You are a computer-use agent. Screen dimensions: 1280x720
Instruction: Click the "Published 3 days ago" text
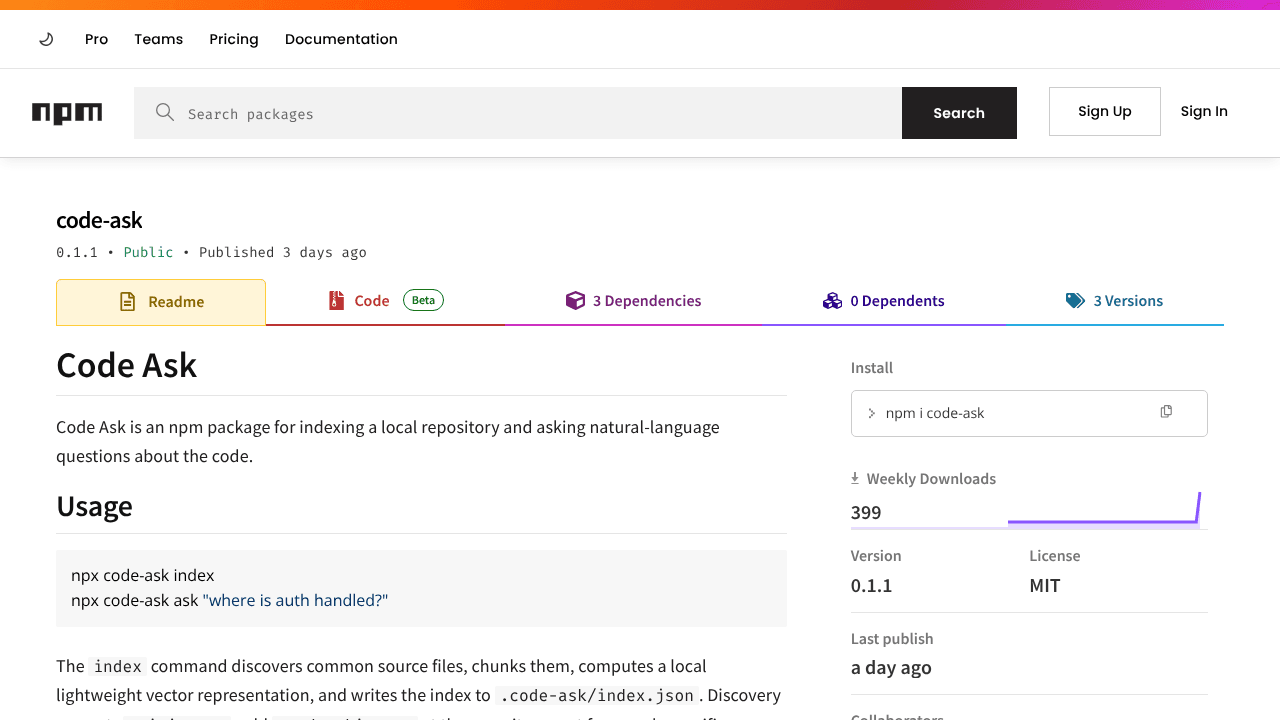coord(283,252)
